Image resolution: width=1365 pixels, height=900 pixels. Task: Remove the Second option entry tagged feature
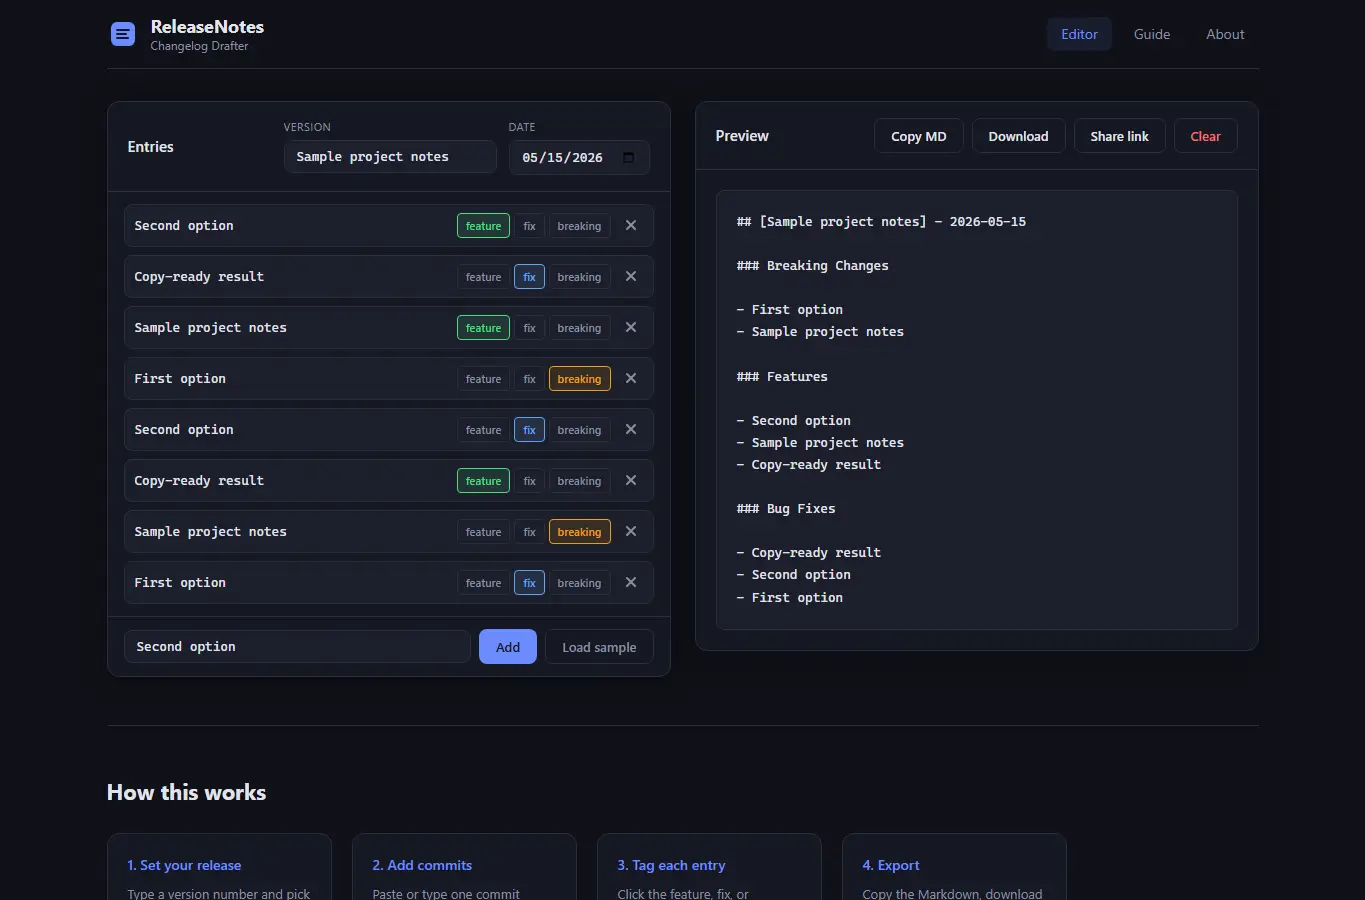[x=631, y=226]
